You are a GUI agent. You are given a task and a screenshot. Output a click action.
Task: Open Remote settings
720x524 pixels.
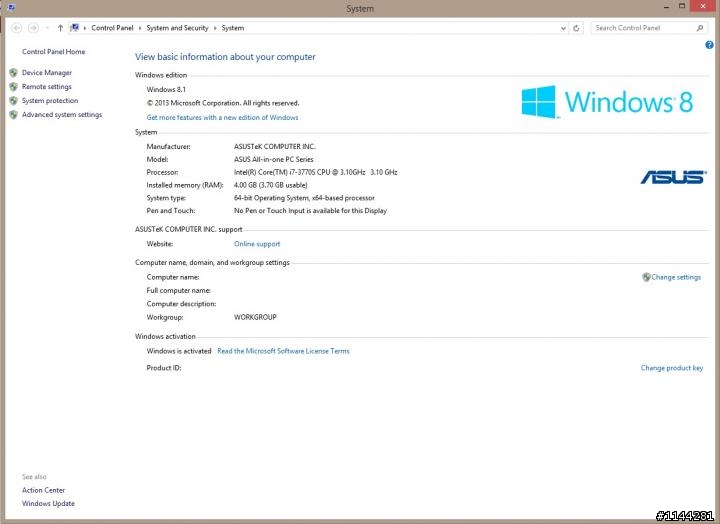click(47, 87)
